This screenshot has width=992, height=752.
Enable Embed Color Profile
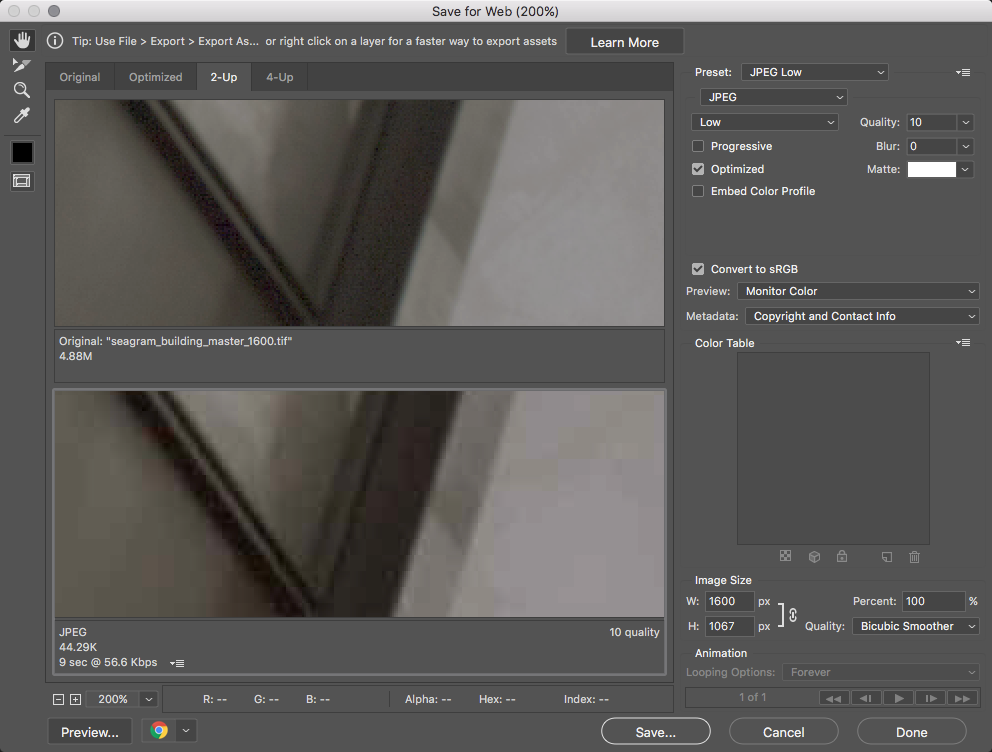coord(698,191)
